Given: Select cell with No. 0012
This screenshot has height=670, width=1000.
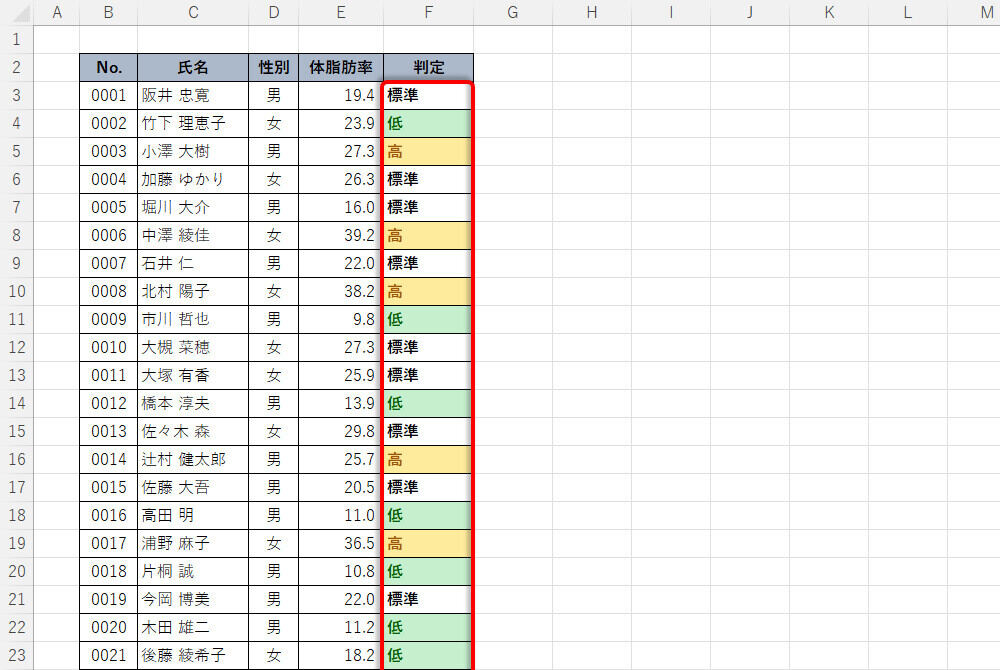Looking at the screenshot, I should 108,404.
